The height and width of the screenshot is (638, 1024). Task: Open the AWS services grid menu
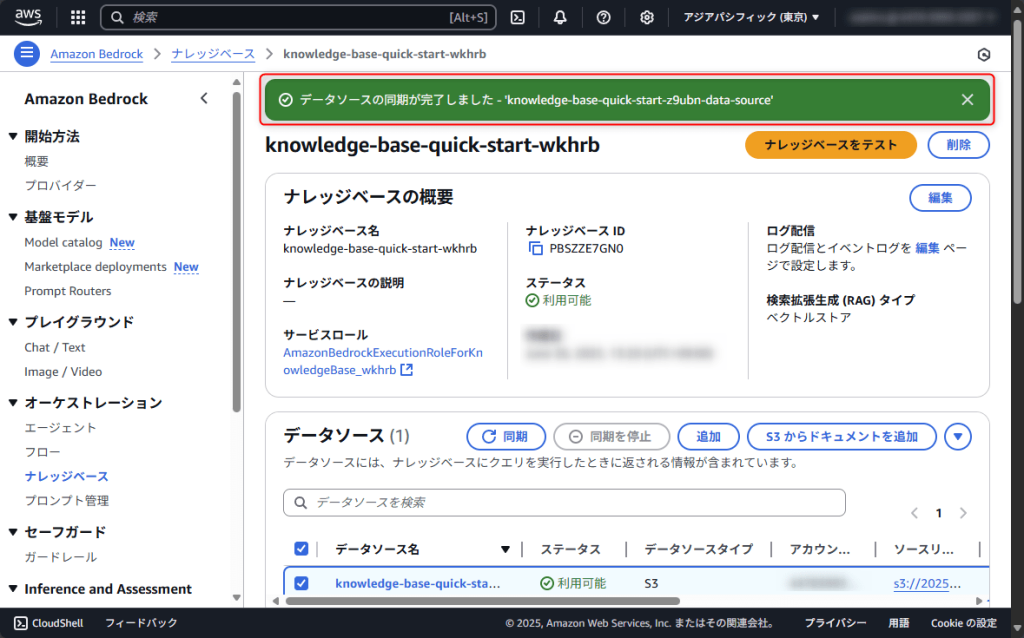click(78, 18)
